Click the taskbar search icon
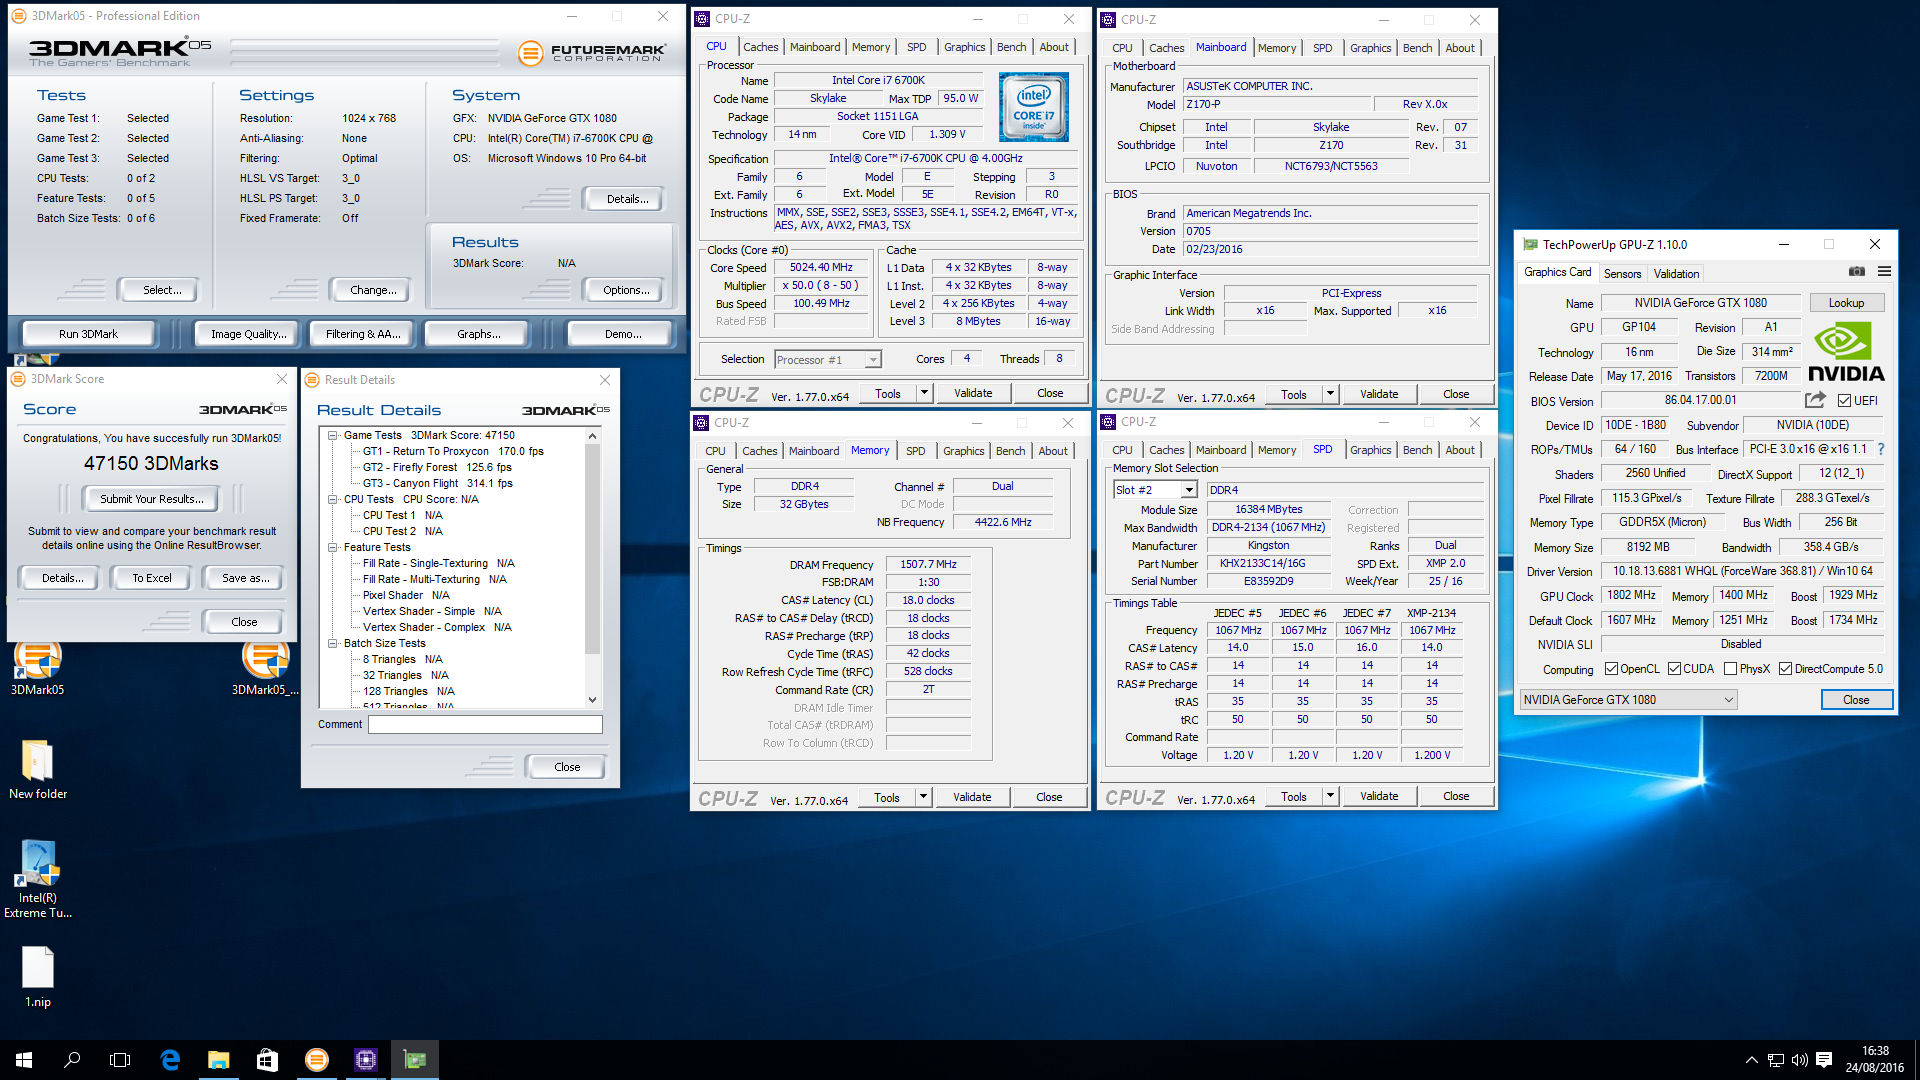The height and width of the screenshot is (1080, 1920). point(72,1060)
